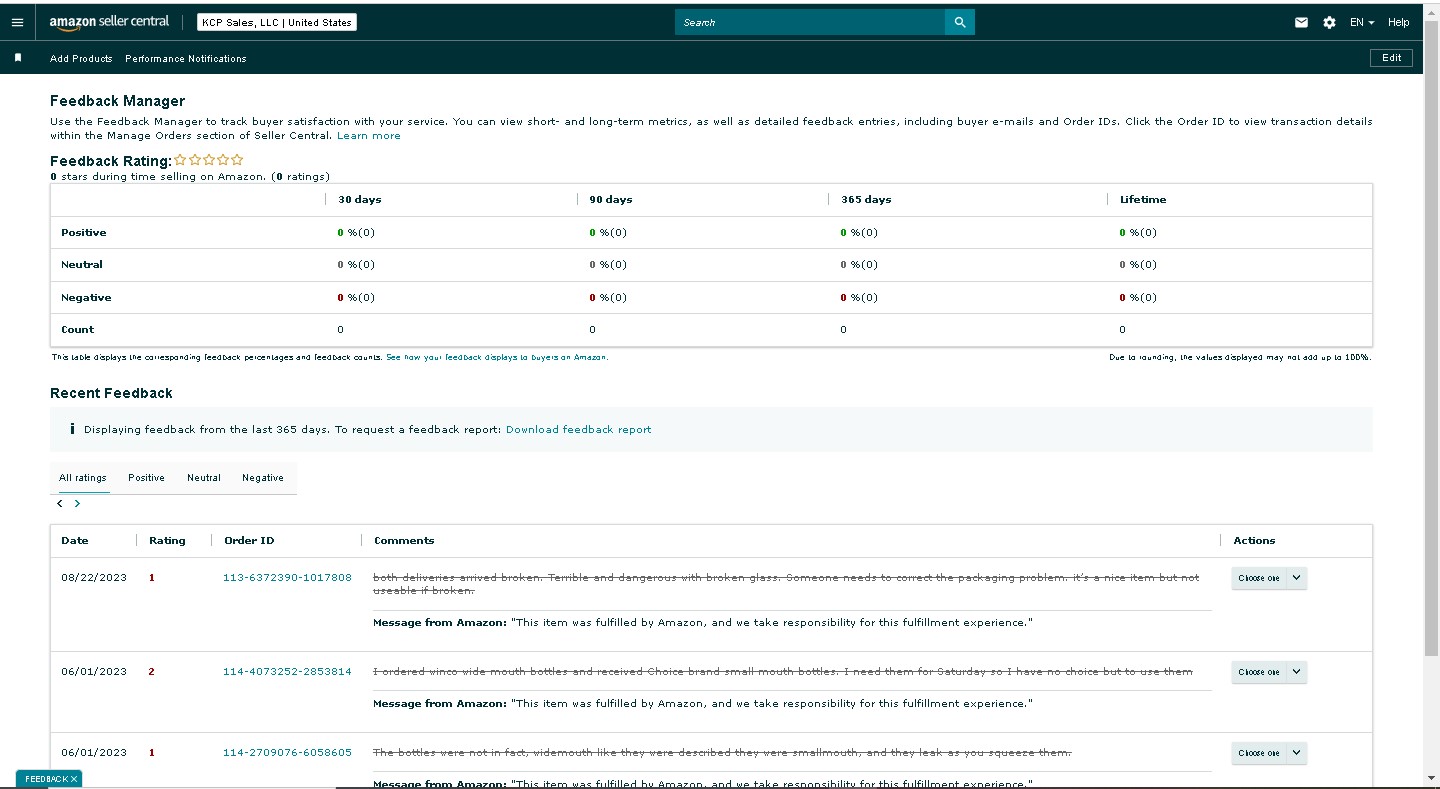Click the 30 days column header
This screenshot has height=789, width=1440.
[360, 200]
